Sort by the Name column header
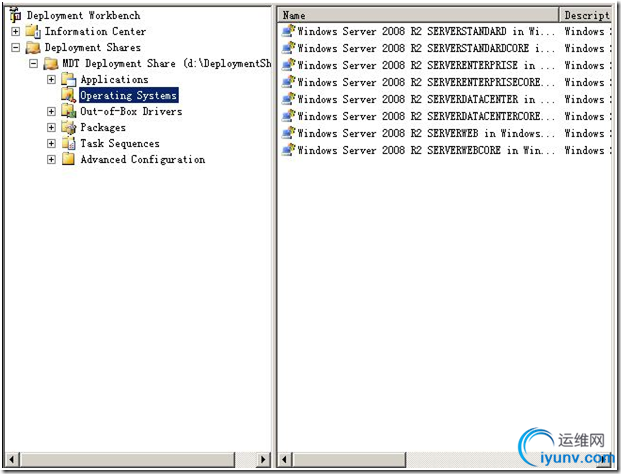The width and height of the screenshot is (621, 474). coord(418,15)
